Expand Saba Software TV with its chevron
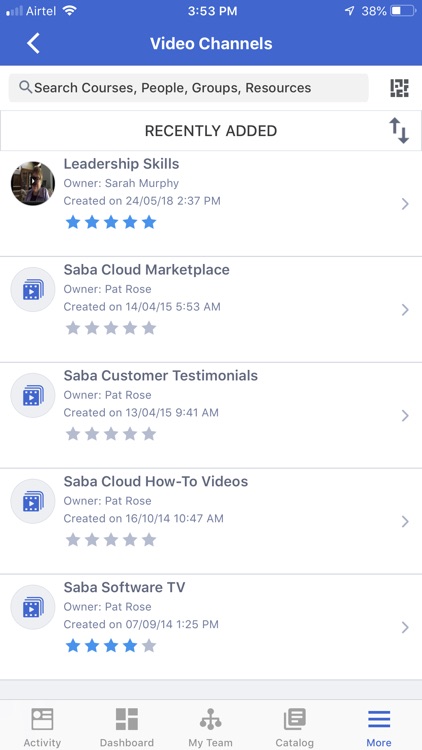The width and height of the screenshot is (422, 750). coord(405,628)
